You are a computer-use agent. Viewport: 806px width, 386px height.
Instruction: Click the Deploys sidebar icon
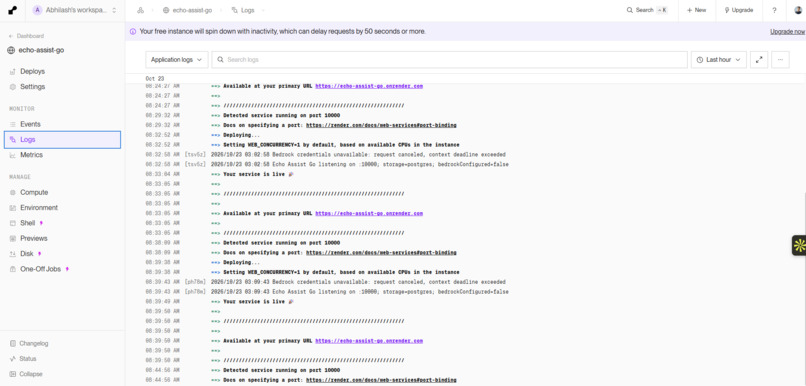[13, 71]
